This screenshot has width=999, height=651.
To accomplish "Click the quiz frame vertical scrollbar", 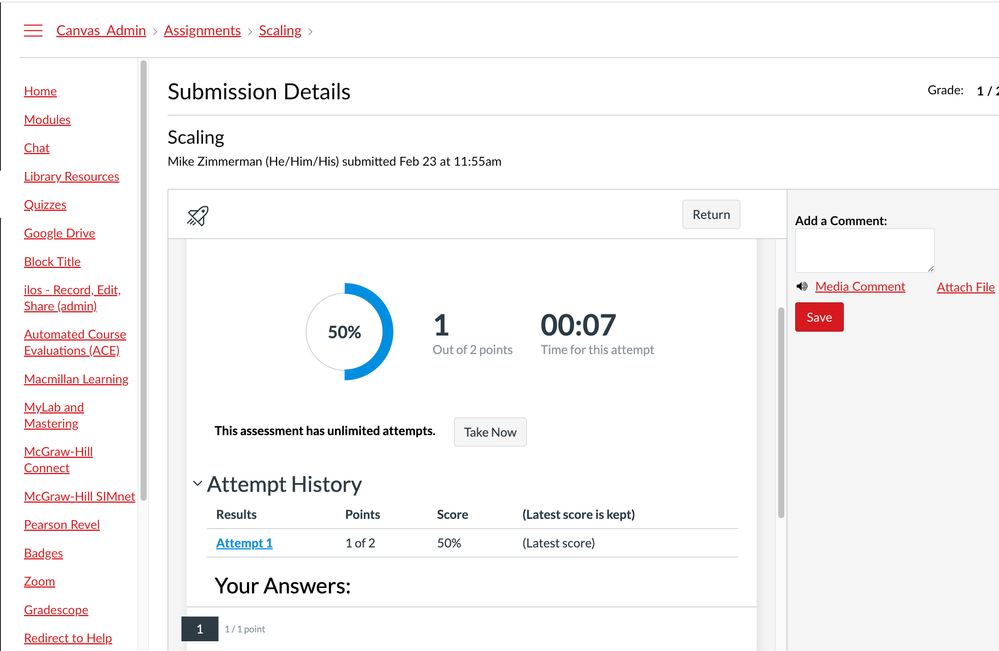I will click(780, 410).
